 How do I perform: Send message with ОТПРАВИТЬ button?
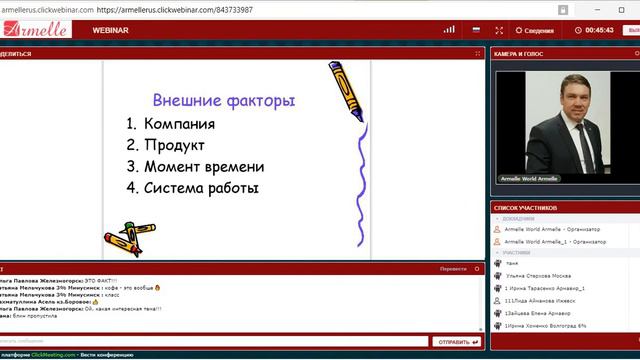pyautogui.click(x=457, y=342)
